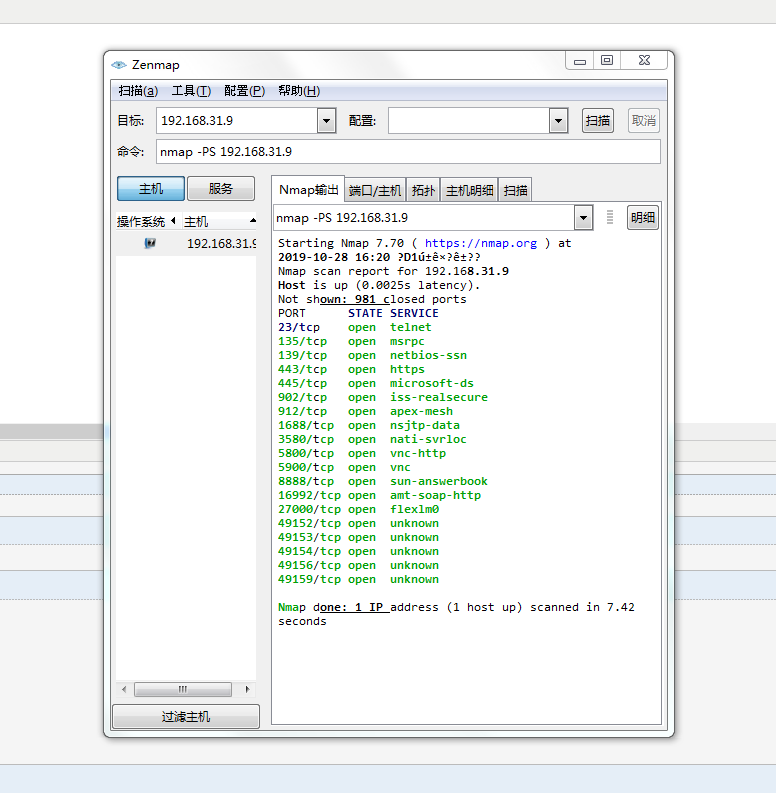Click the 5900/tcp vnc output line

344,467
